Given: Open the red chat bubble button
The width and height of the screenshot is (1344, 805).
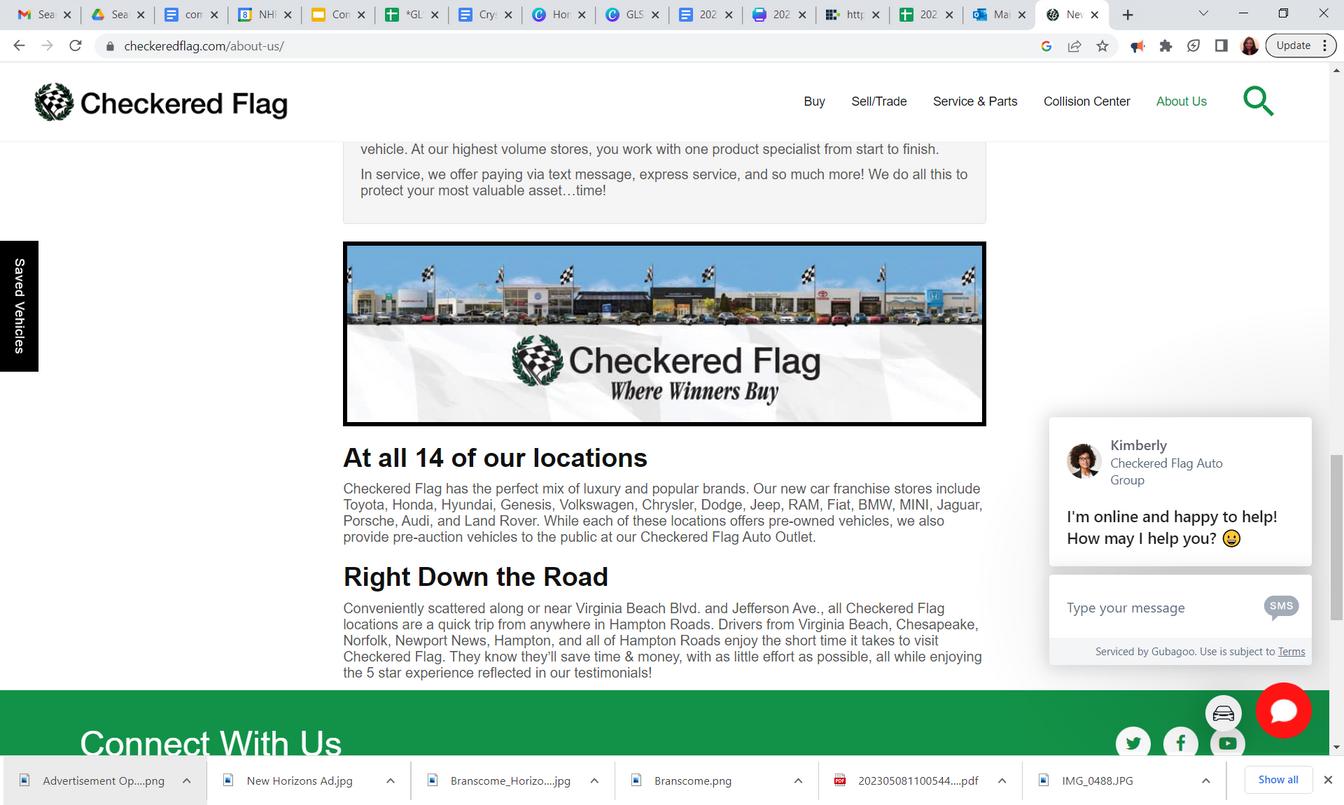Looking at the screenshot, I should (1283, 711).
